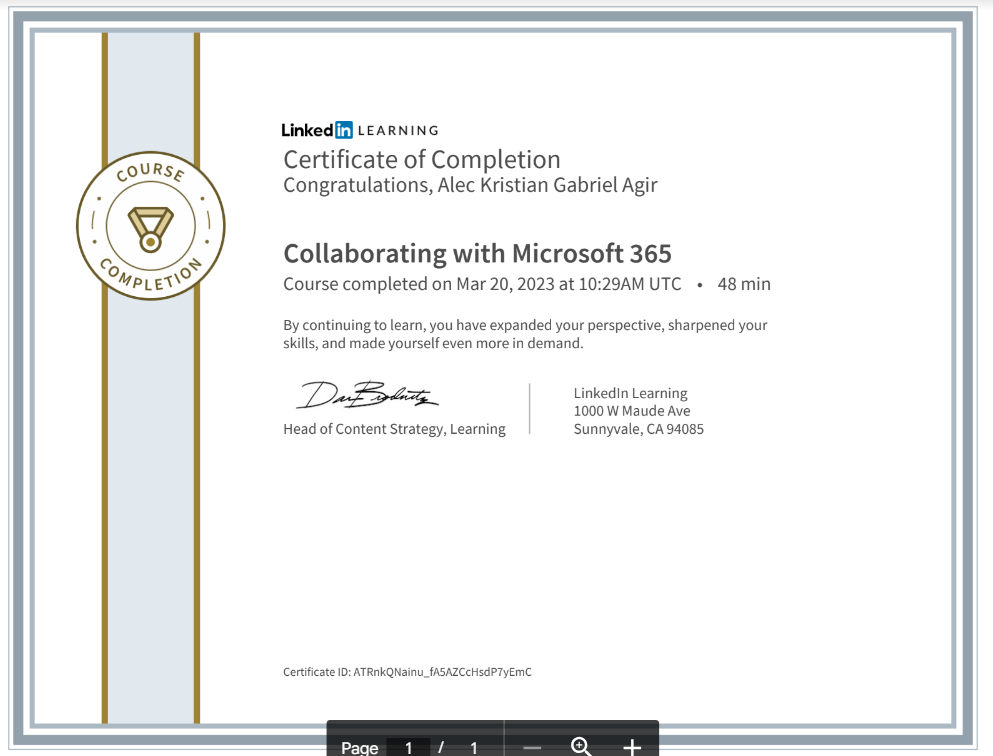The height and width of the screenshot is (756, 993).
Task: Click the zoom in plus icon
Action: pyautogui.click(x=632, y=747)
